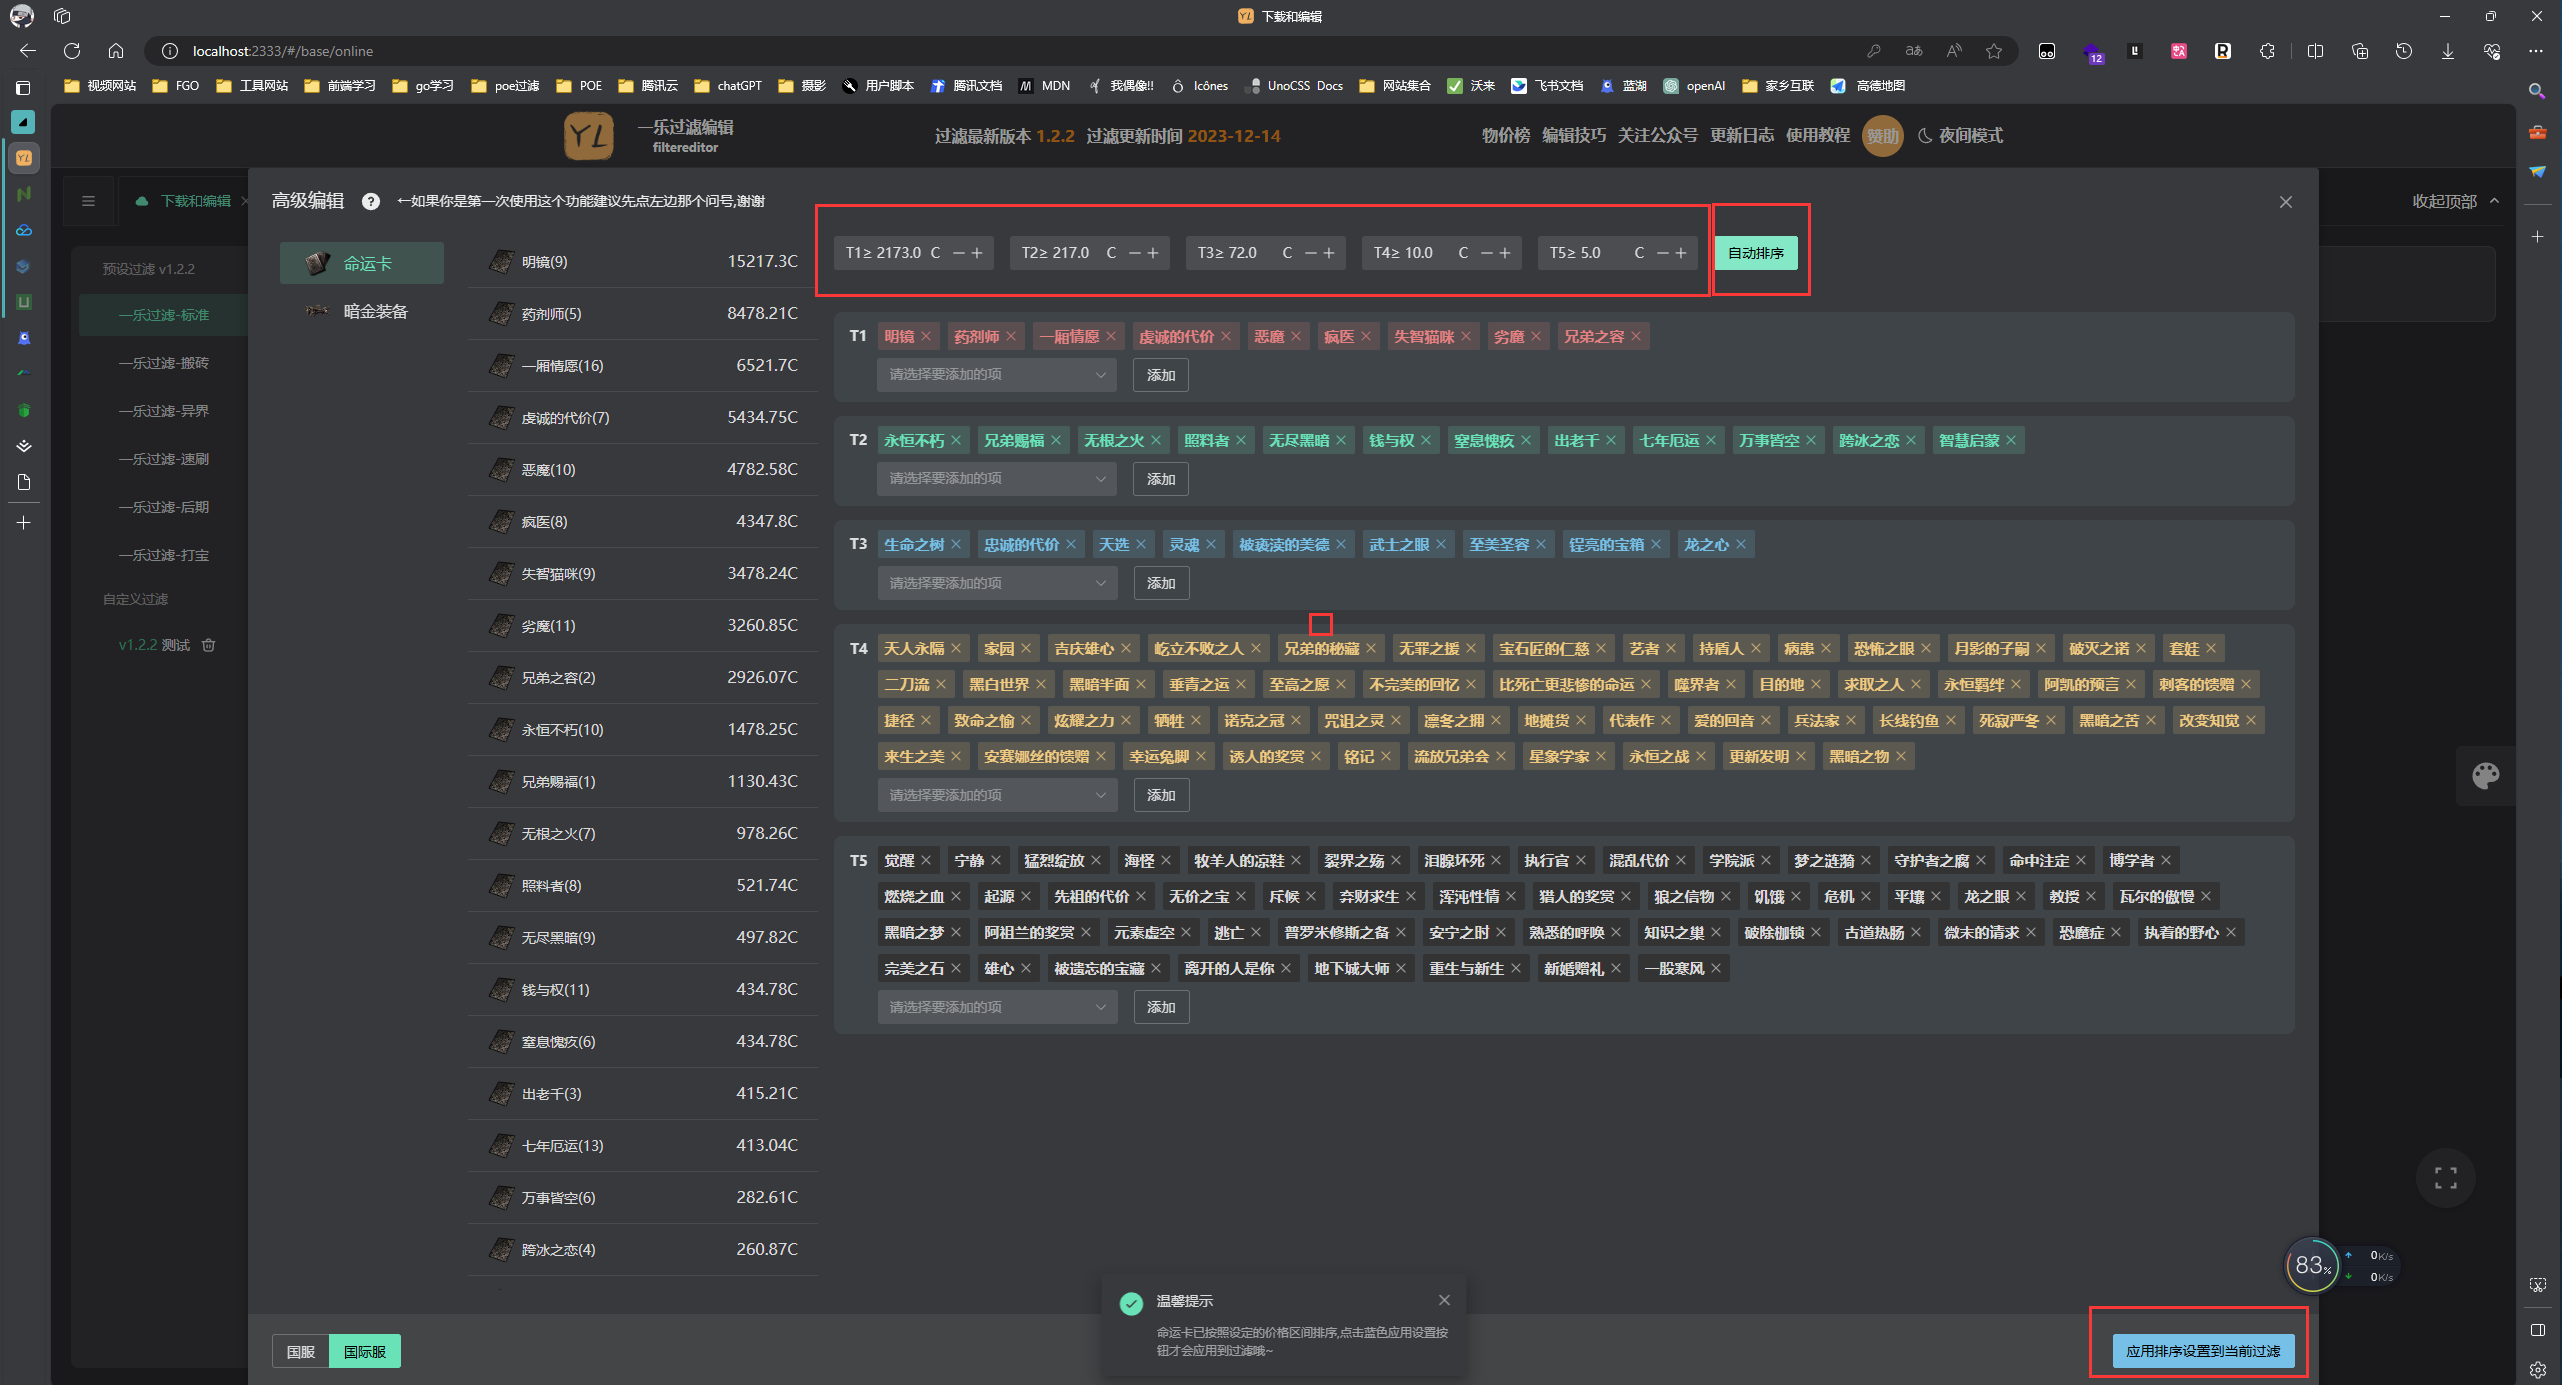
Task: Select the 暗金装备 category tab
Action: (x=362, y=311)
